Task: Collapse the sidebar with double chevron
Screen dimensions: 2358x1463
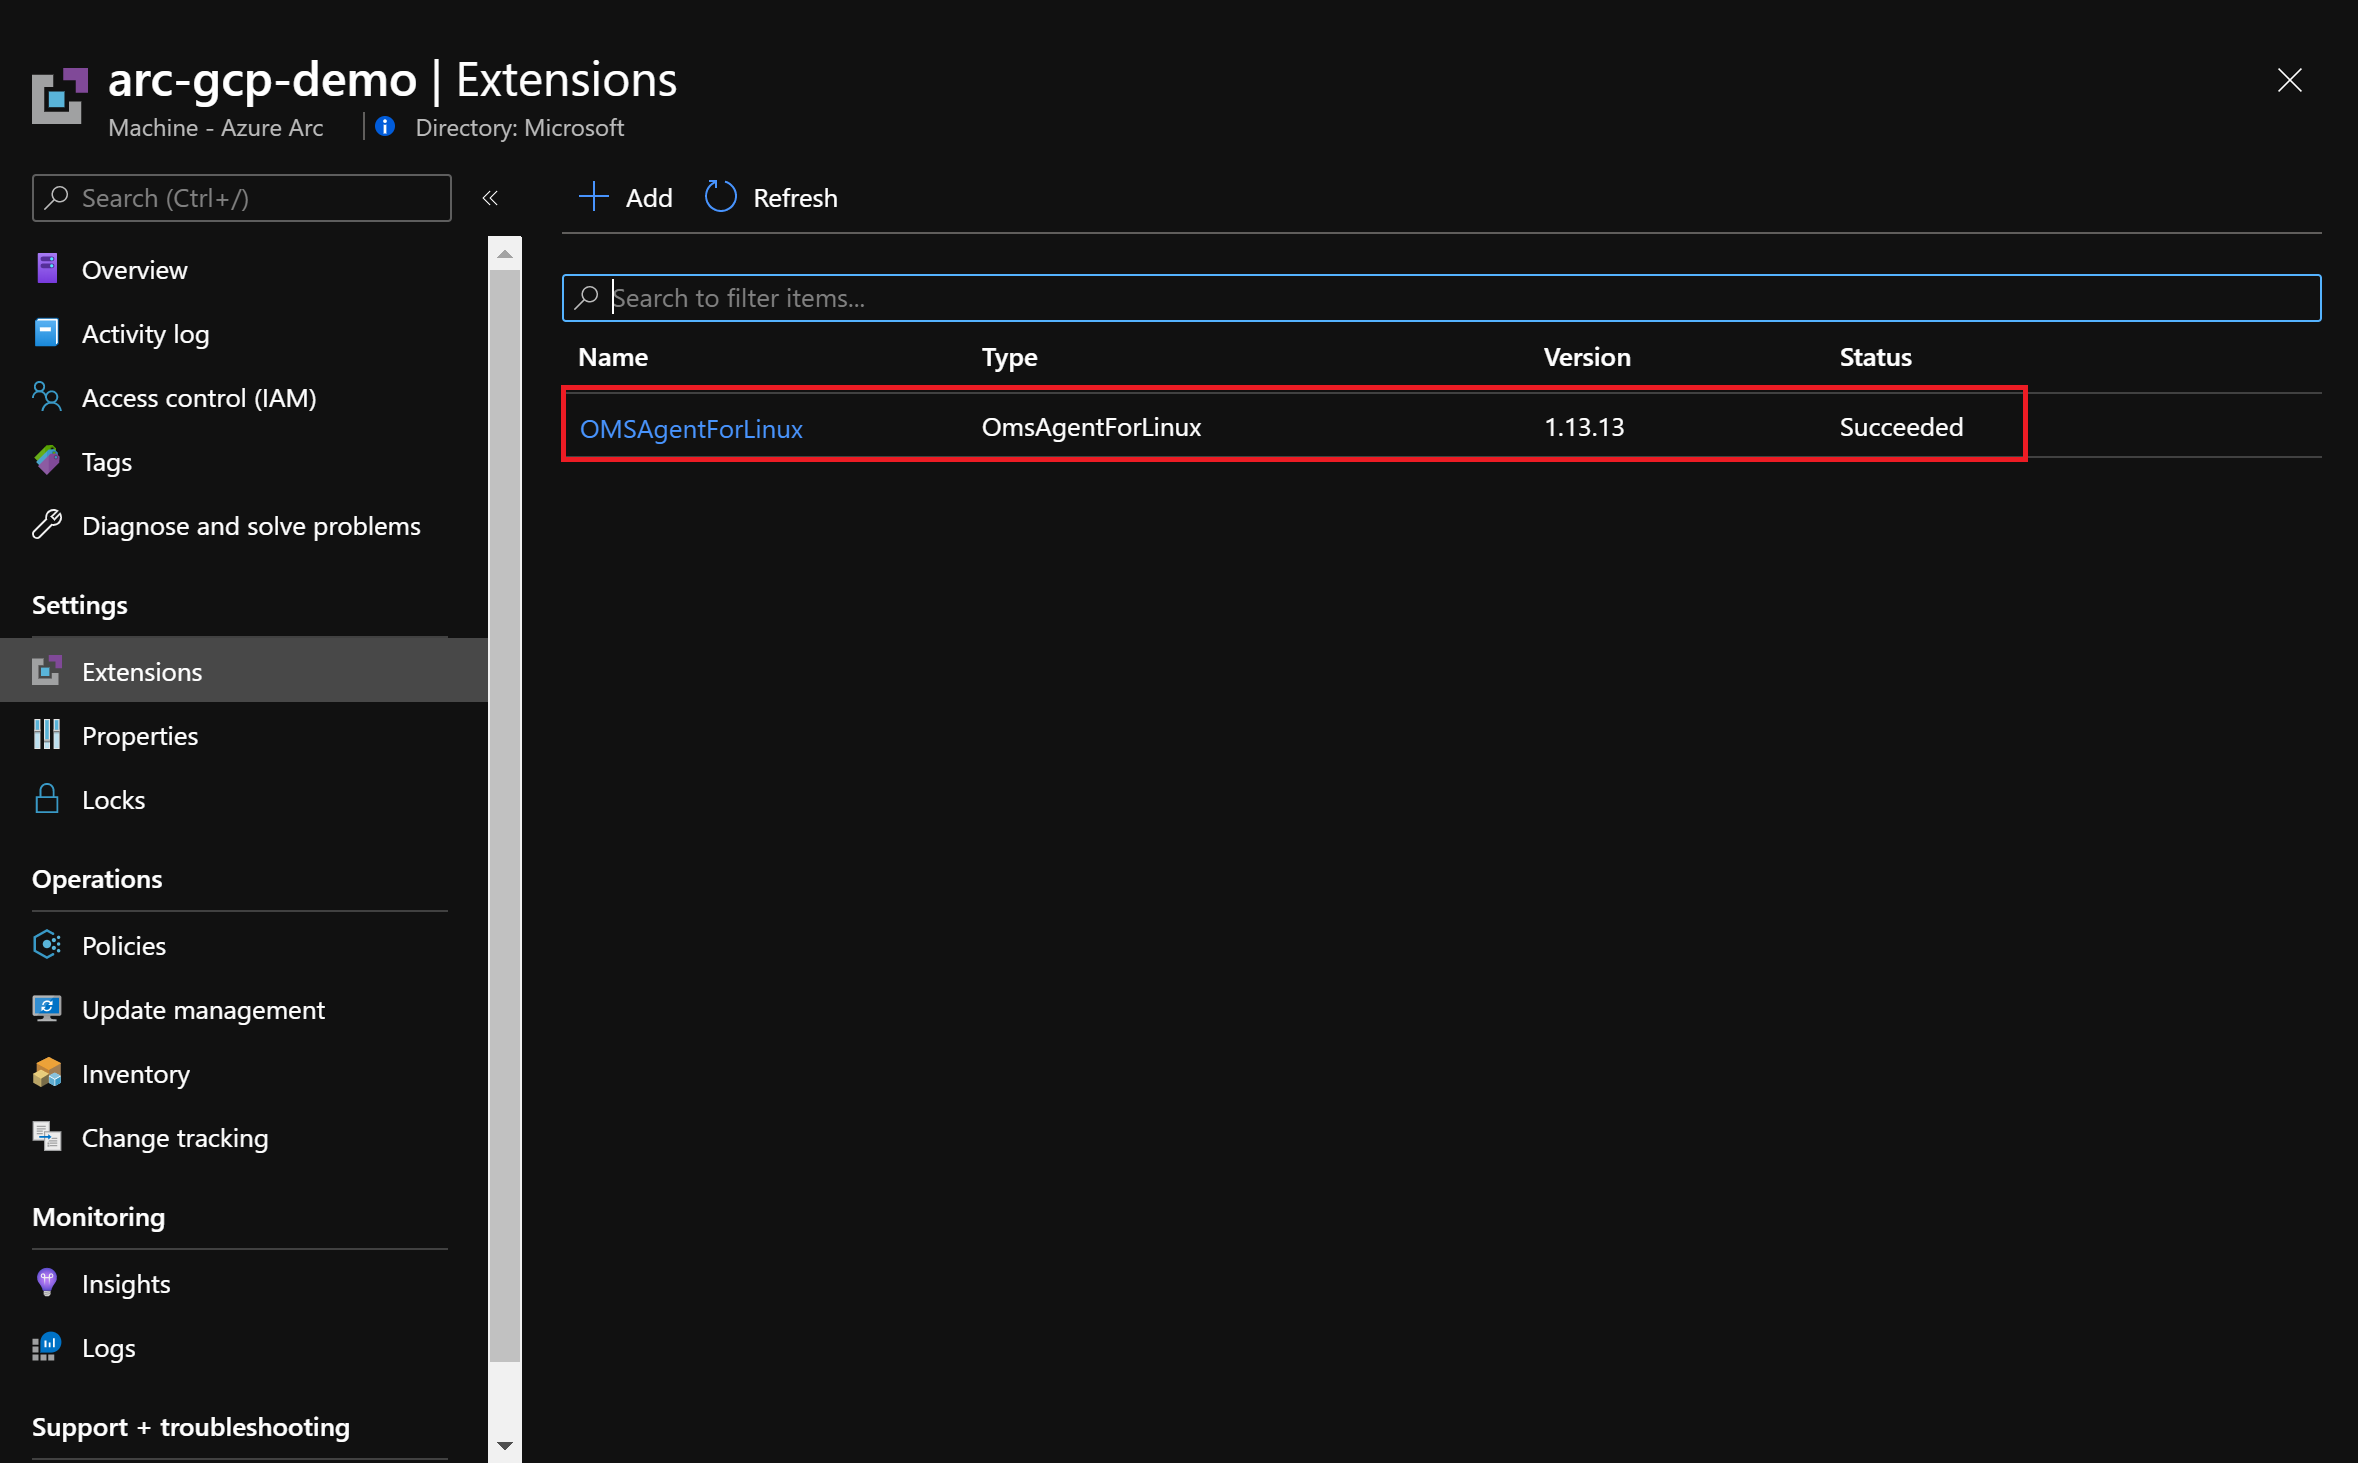Action: coord(490,198)
